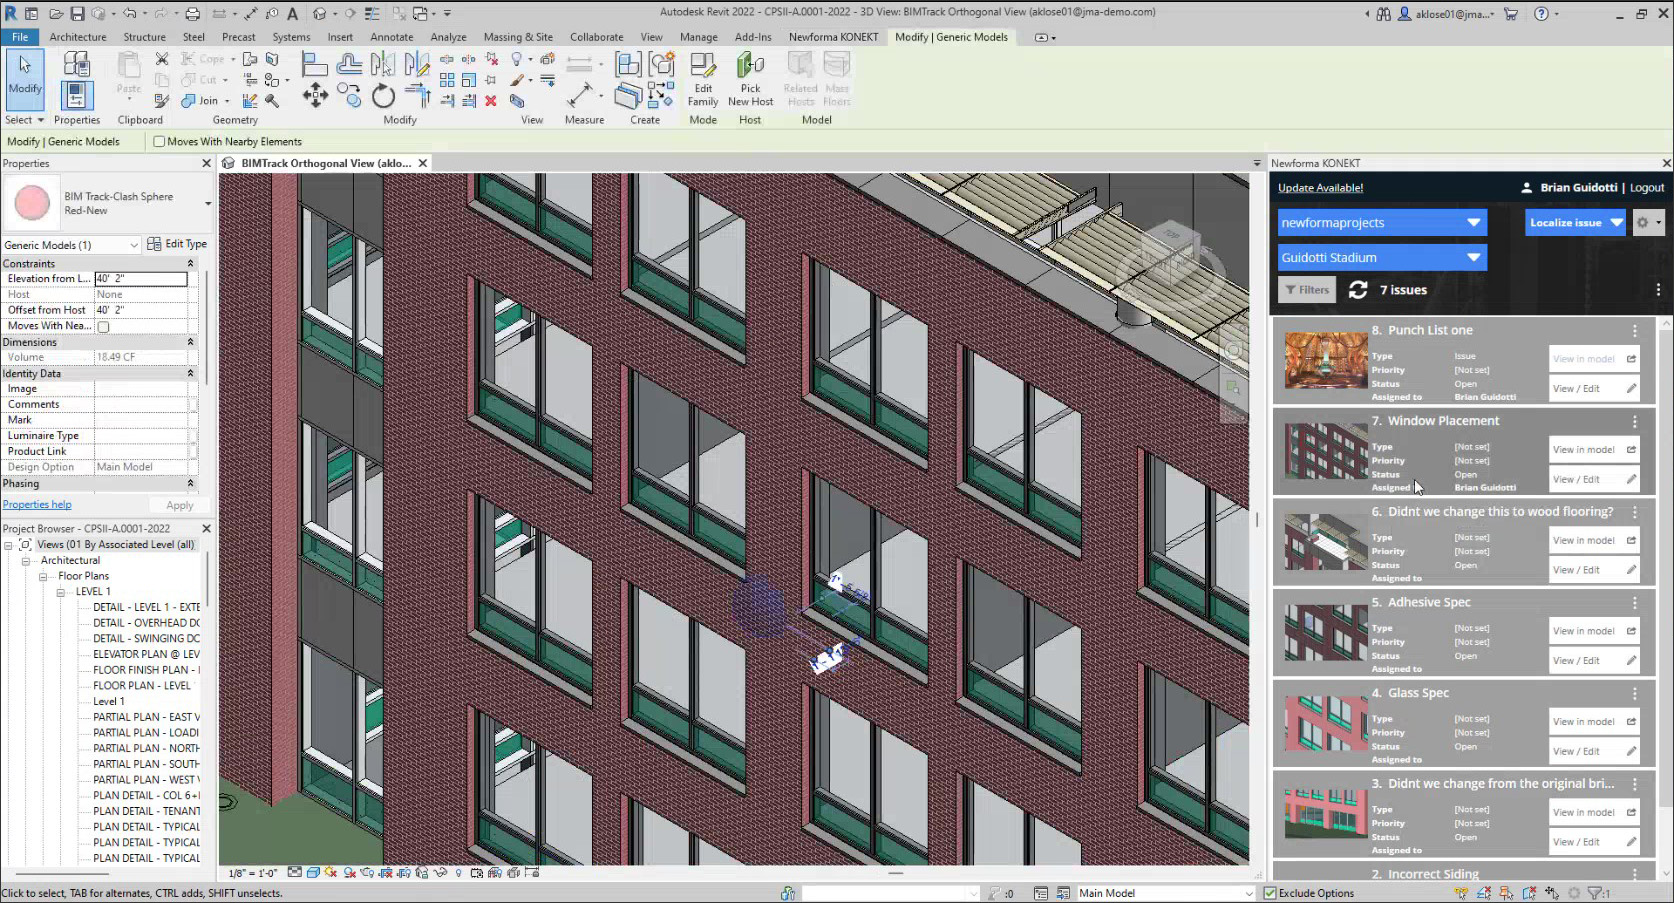Open kebab menu for Window Placement issue
Image resolution: width=1674 pixels, height=903 pixels.
click(1635, 422)
